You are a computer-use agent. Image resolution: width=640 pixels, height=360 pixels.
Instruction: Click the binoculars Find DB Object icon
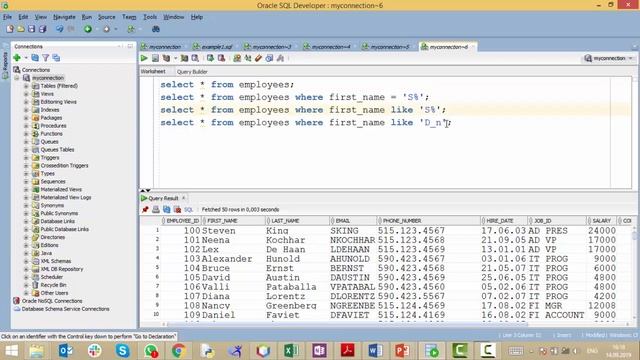click(156, 29)
